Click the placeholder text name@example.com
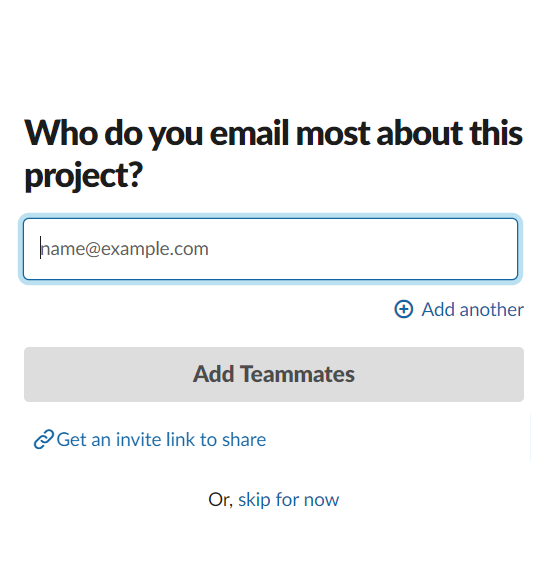The image size is (544, 582). coord(124,249)
